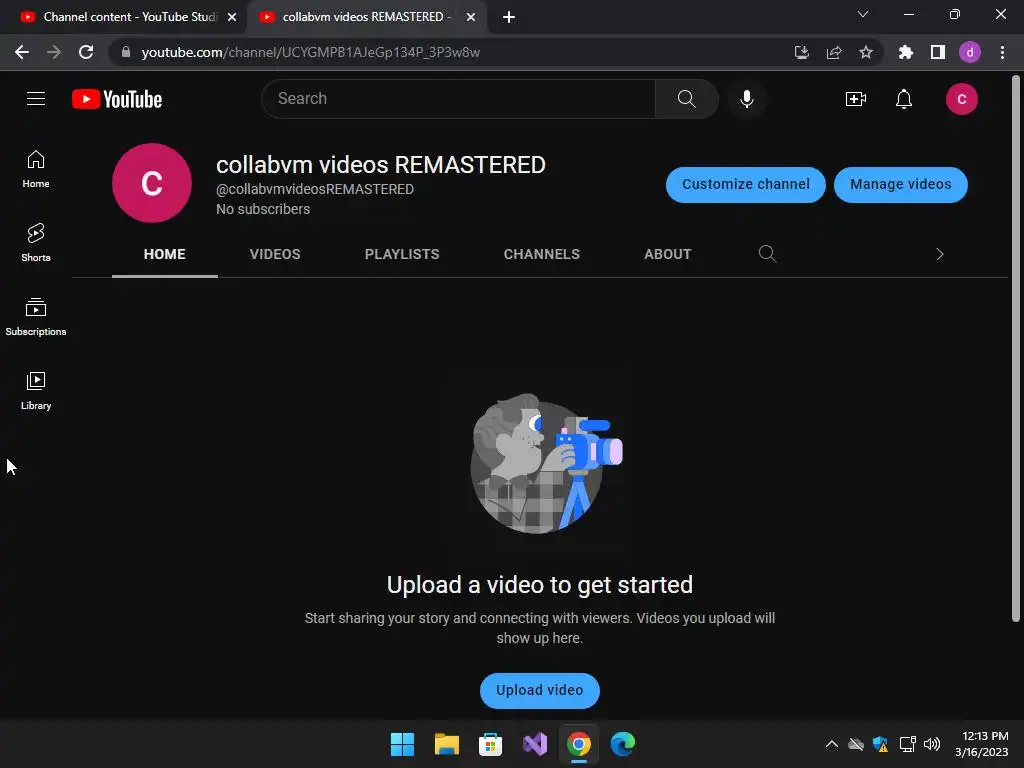Click the YouTube logo
Screen dimensions: 1024x768
point(117,99)
